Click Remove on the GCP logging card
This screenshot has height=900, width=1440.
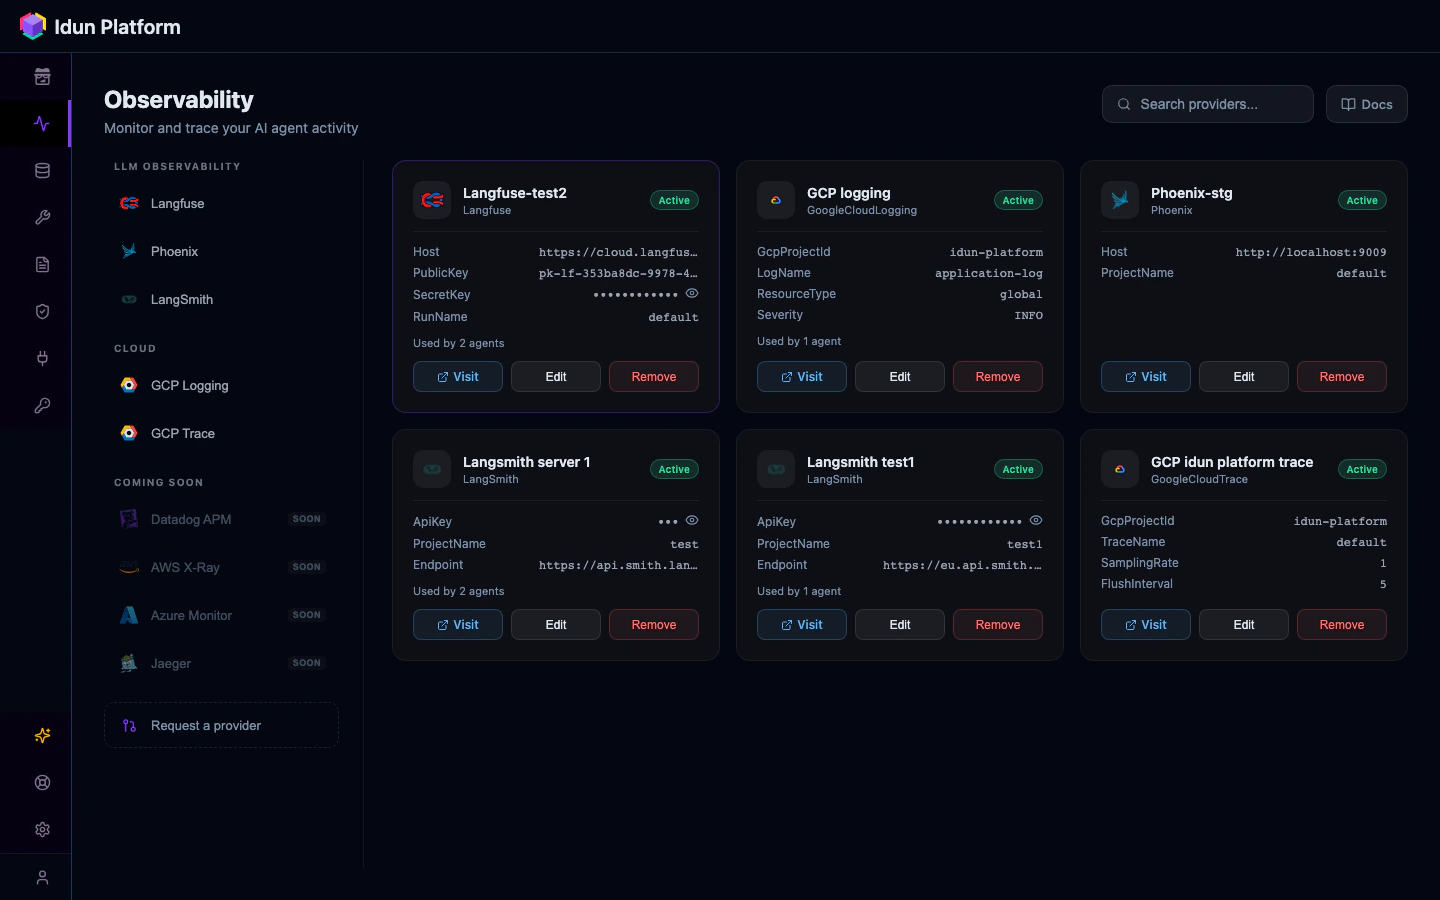[x=997, y=376]
